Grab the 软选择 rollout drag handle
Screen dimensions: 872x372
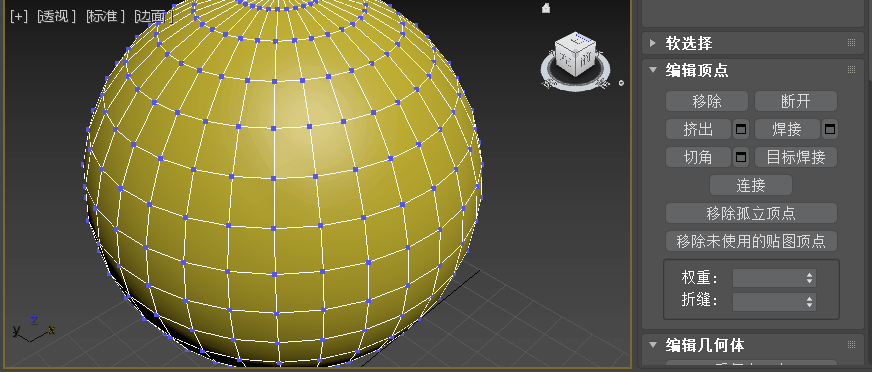click(x=851, y=43)
